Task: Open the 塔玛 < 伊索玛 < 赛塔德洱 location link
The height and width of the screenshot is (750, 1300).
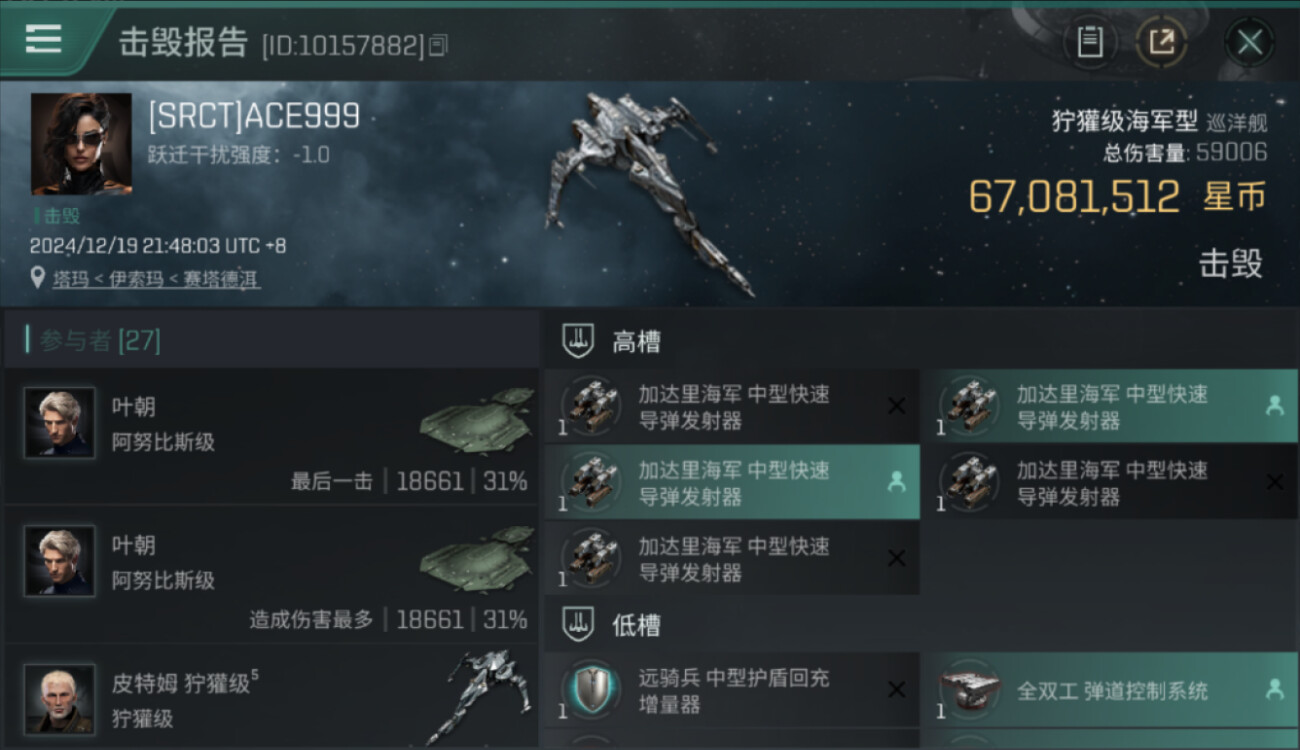Action: point(156,279)
